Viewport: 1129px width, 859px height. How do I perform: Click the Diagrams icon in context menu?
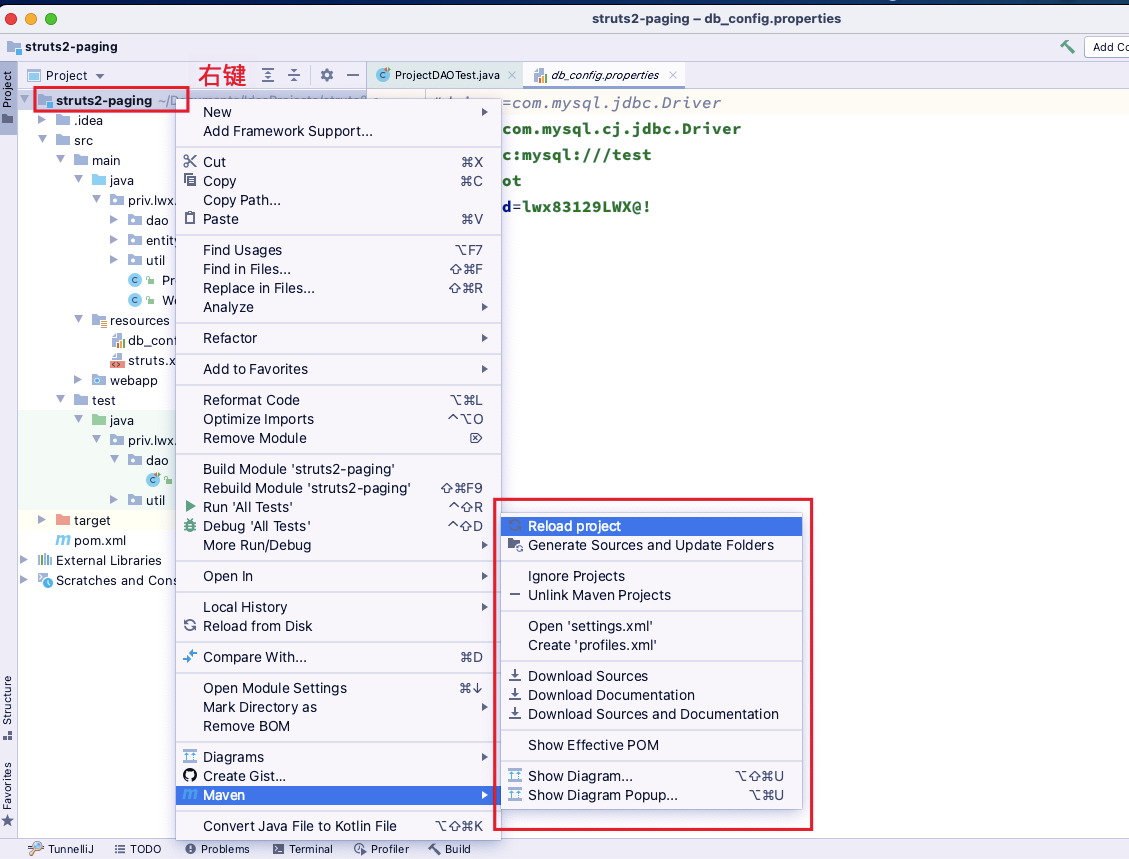point(189,756)
